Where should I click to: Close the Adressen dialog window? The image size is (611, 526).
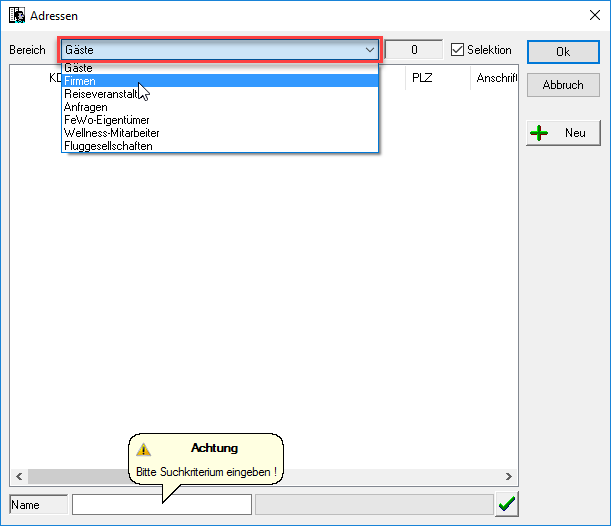(595, 15)
